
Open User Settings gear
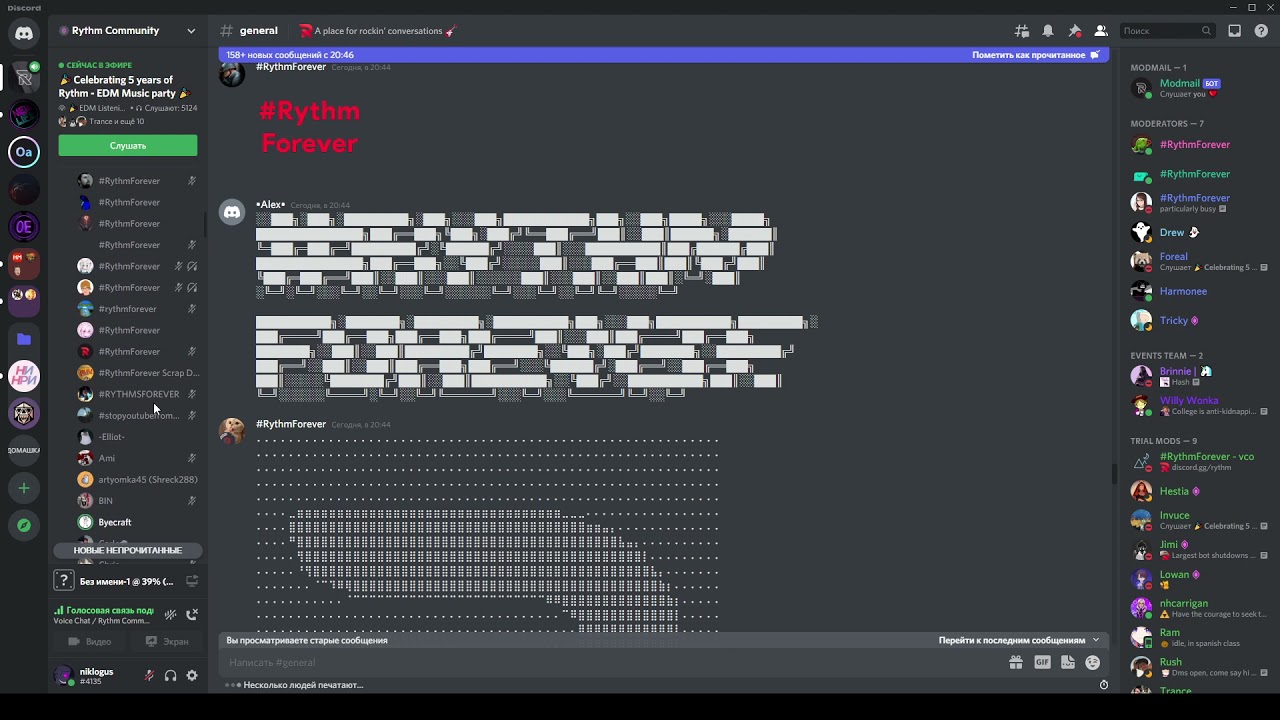pos(192,676)
